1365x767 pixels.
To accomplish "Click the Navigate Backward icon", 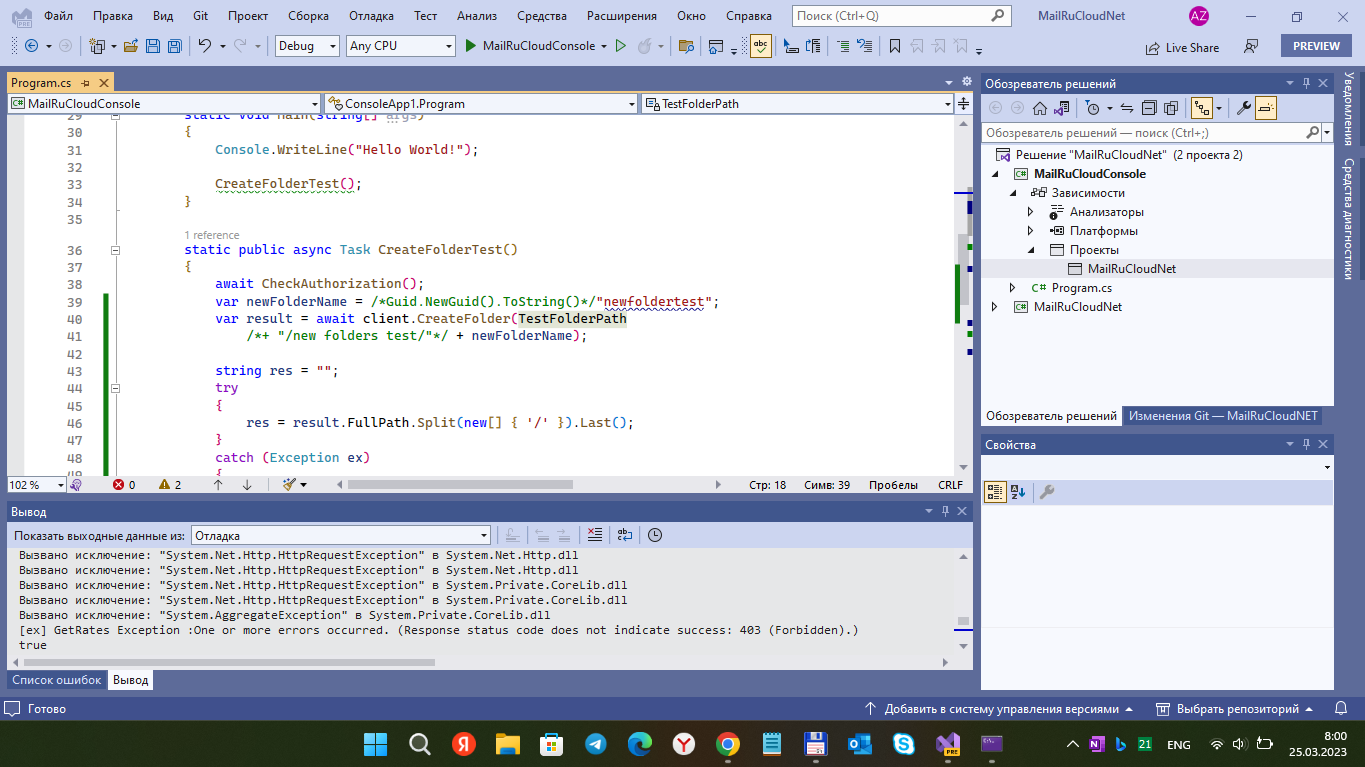I will coord(31,46).
